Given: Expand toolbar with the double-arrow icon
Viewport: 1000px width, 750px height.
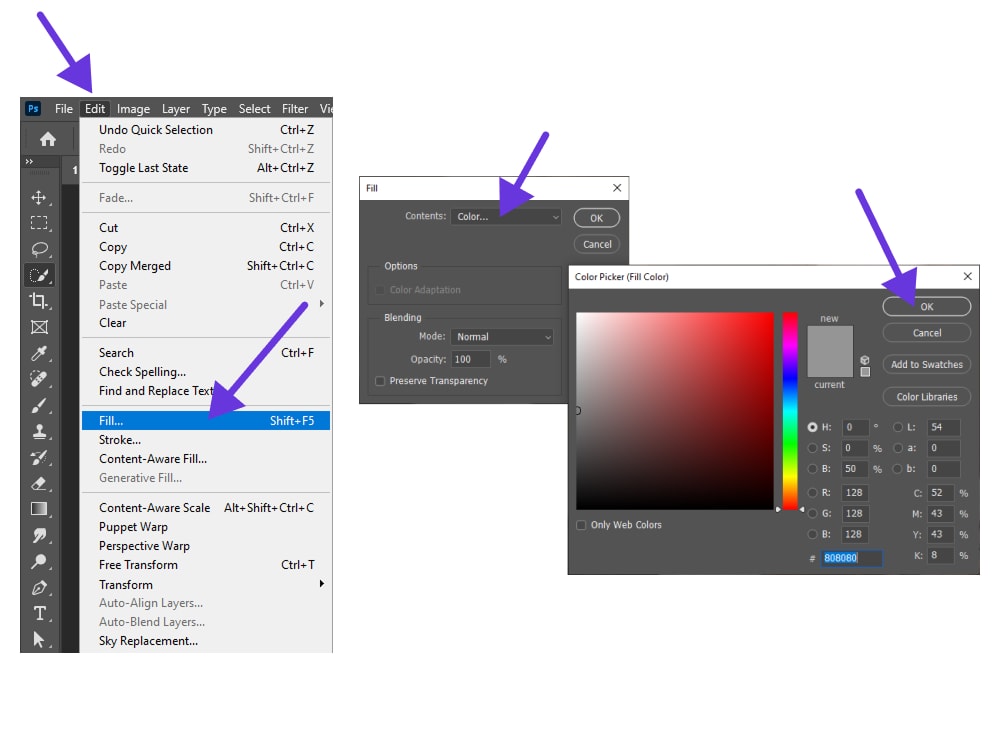Looking at the screenshot, I should coord(29,161).
